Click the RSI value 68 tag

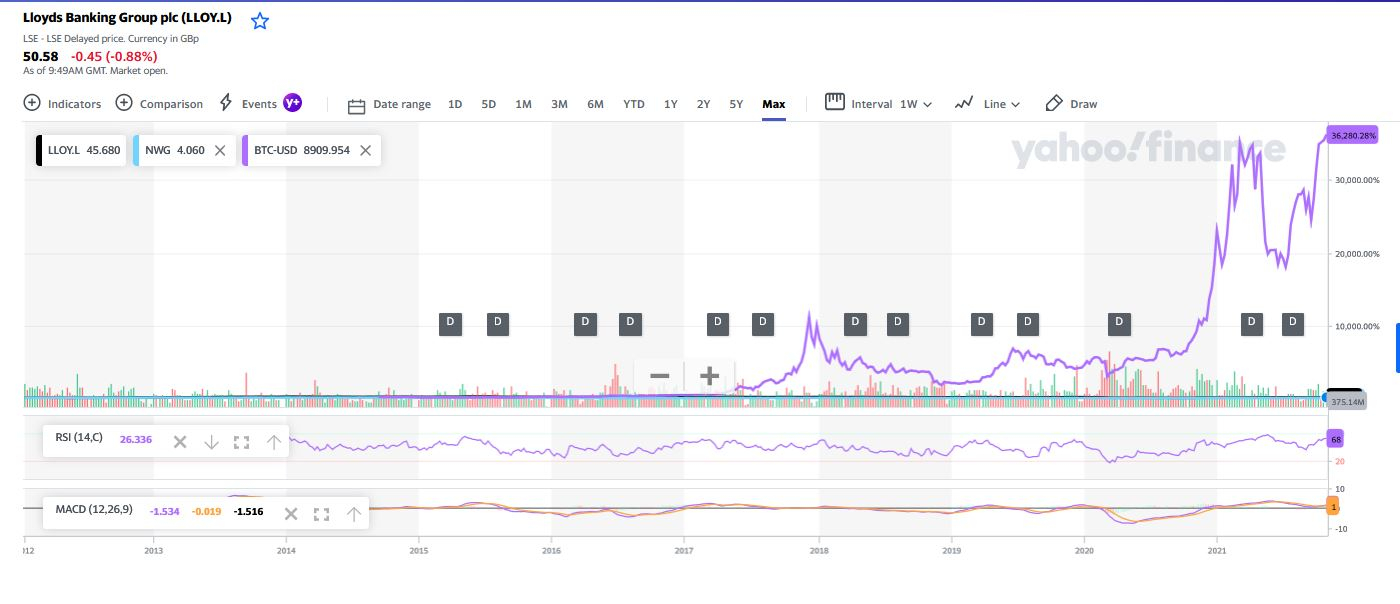[x=1335, y=439]
